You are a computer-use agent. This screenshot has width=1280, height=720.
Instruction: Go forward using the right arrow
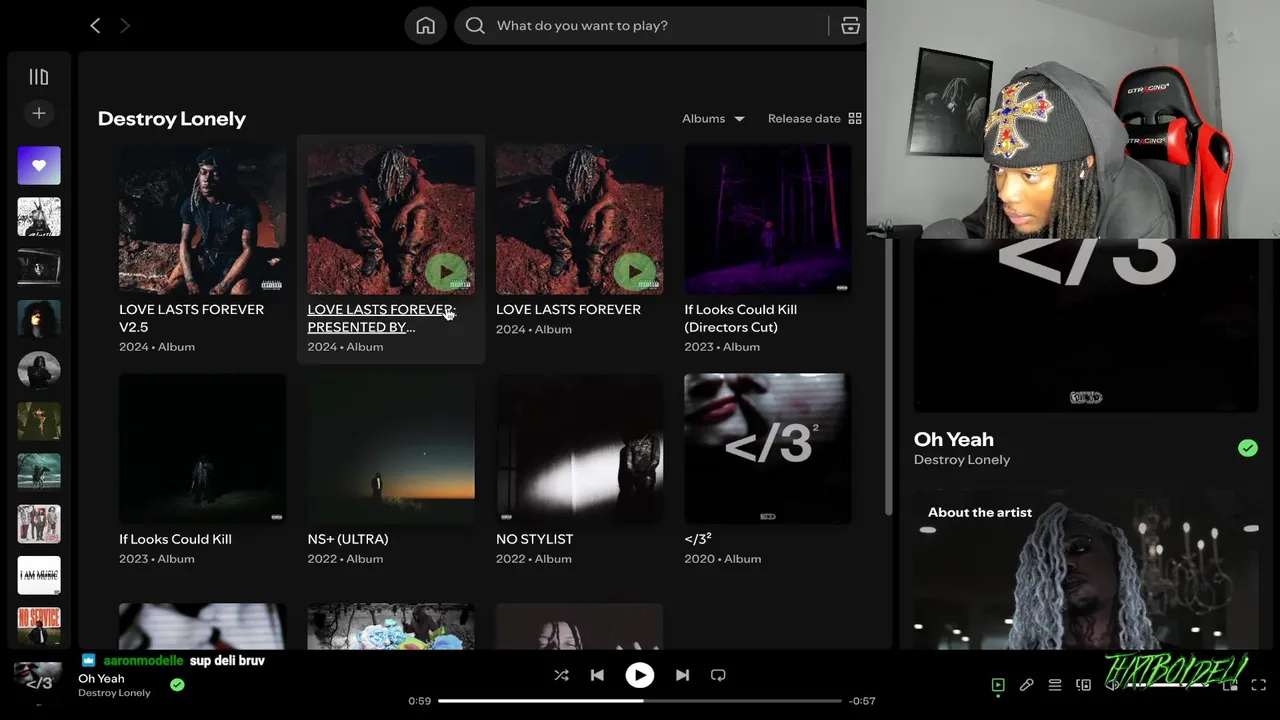tap(125, 26)
